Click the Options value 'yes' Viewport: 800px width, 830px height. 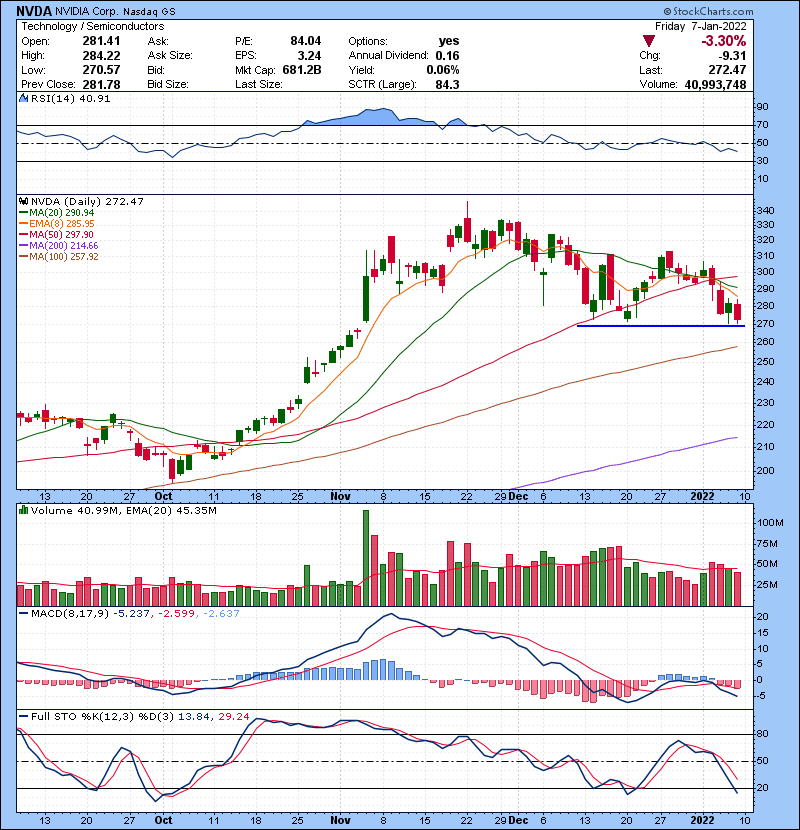(x=449, y=41)
